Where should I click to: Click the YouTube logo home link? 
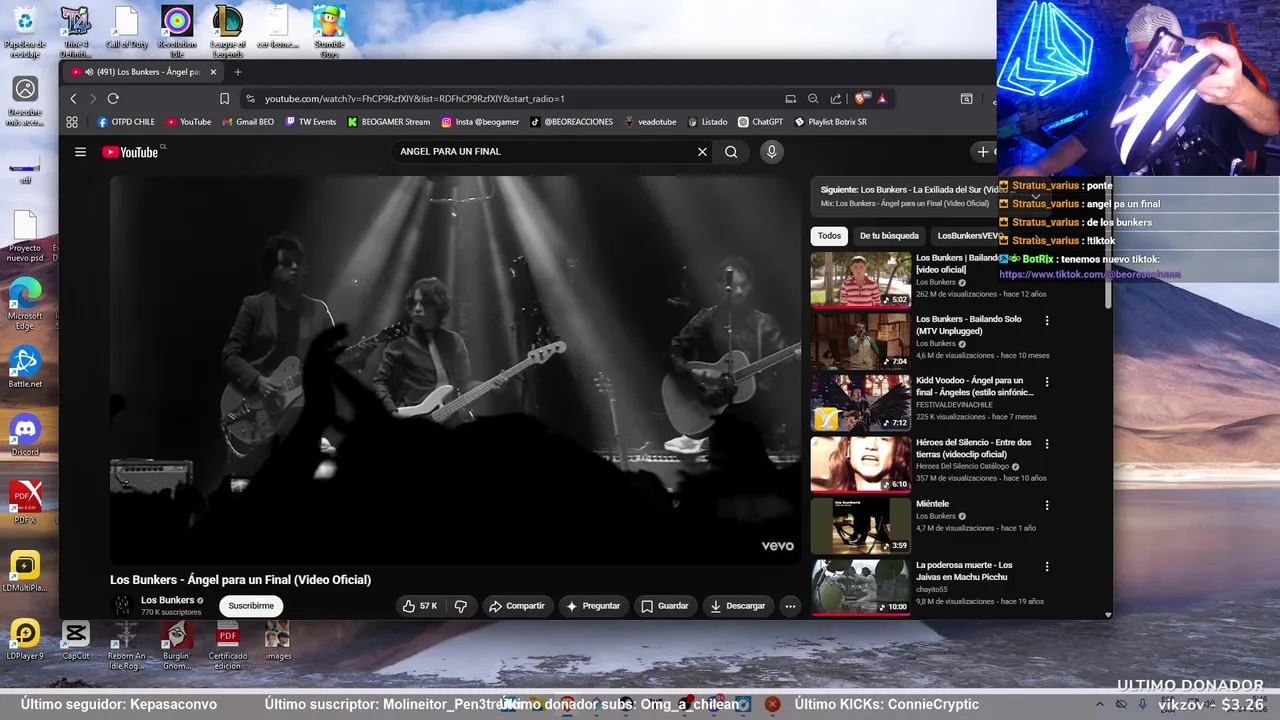(131, 152)
